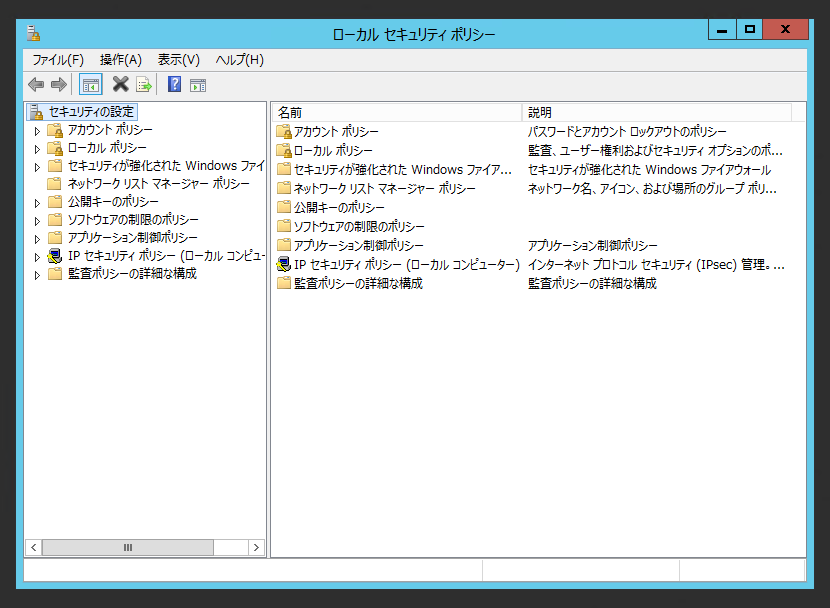Expand the アカウント ポリシー tree node
The image size is (830, 608).
click(x=37, y=131)
